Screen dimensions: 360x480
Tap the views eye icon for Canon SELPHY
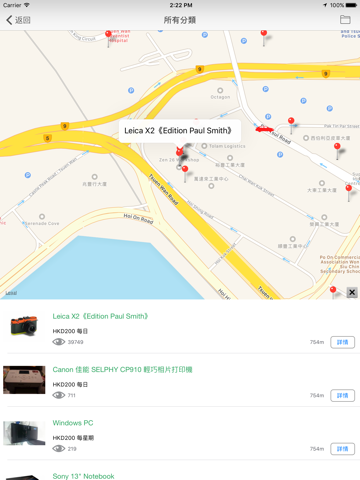tap(59, 395)
